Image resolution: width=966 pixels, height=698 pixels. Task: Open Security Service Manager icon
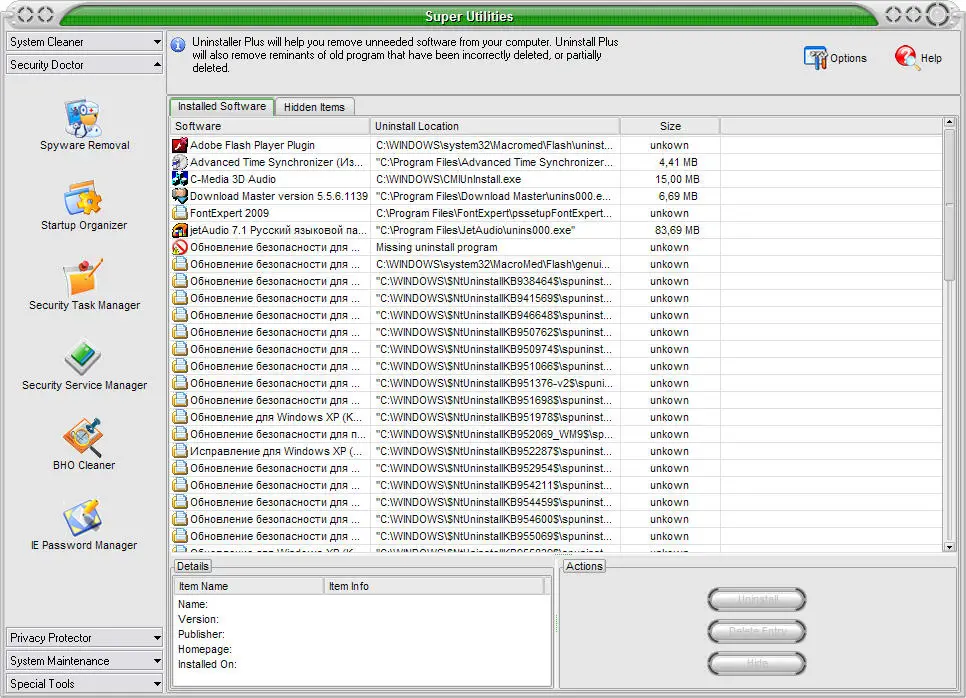coord(84,358)
